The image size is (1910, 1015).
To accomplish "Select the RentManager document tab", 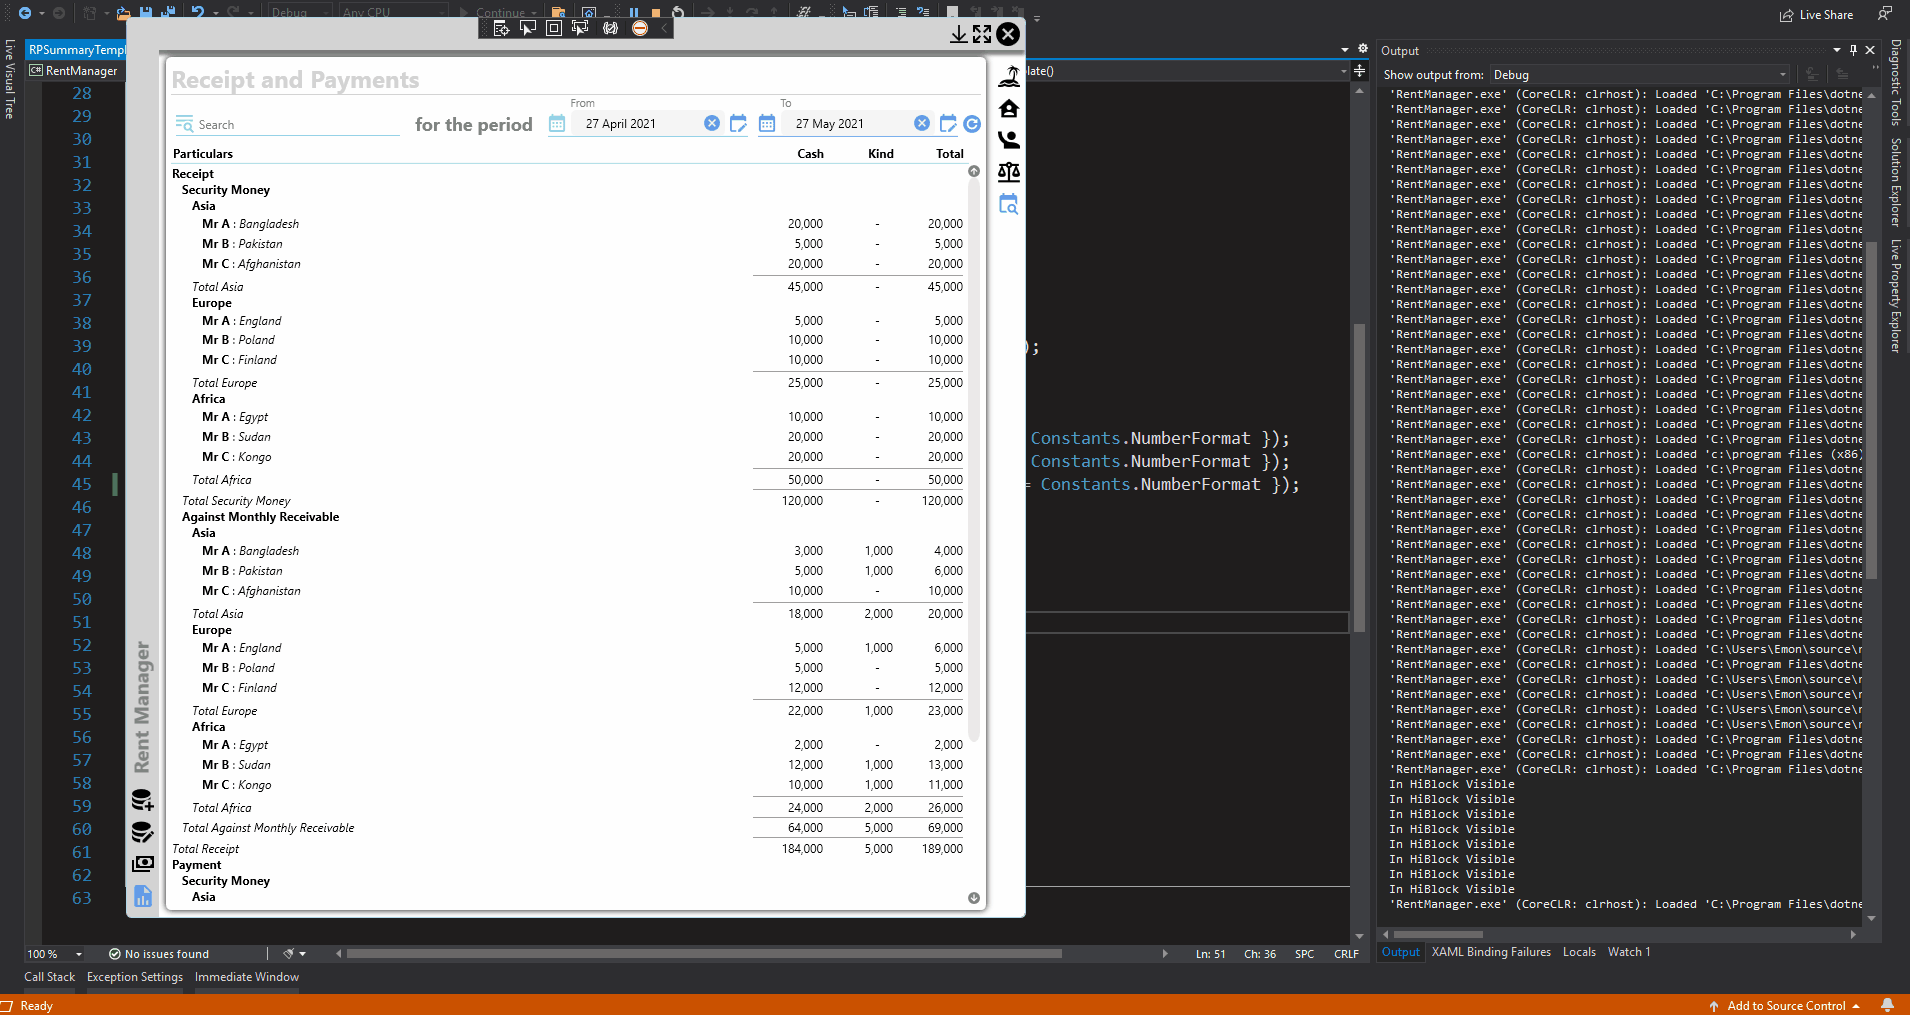I will coord(79,70).
